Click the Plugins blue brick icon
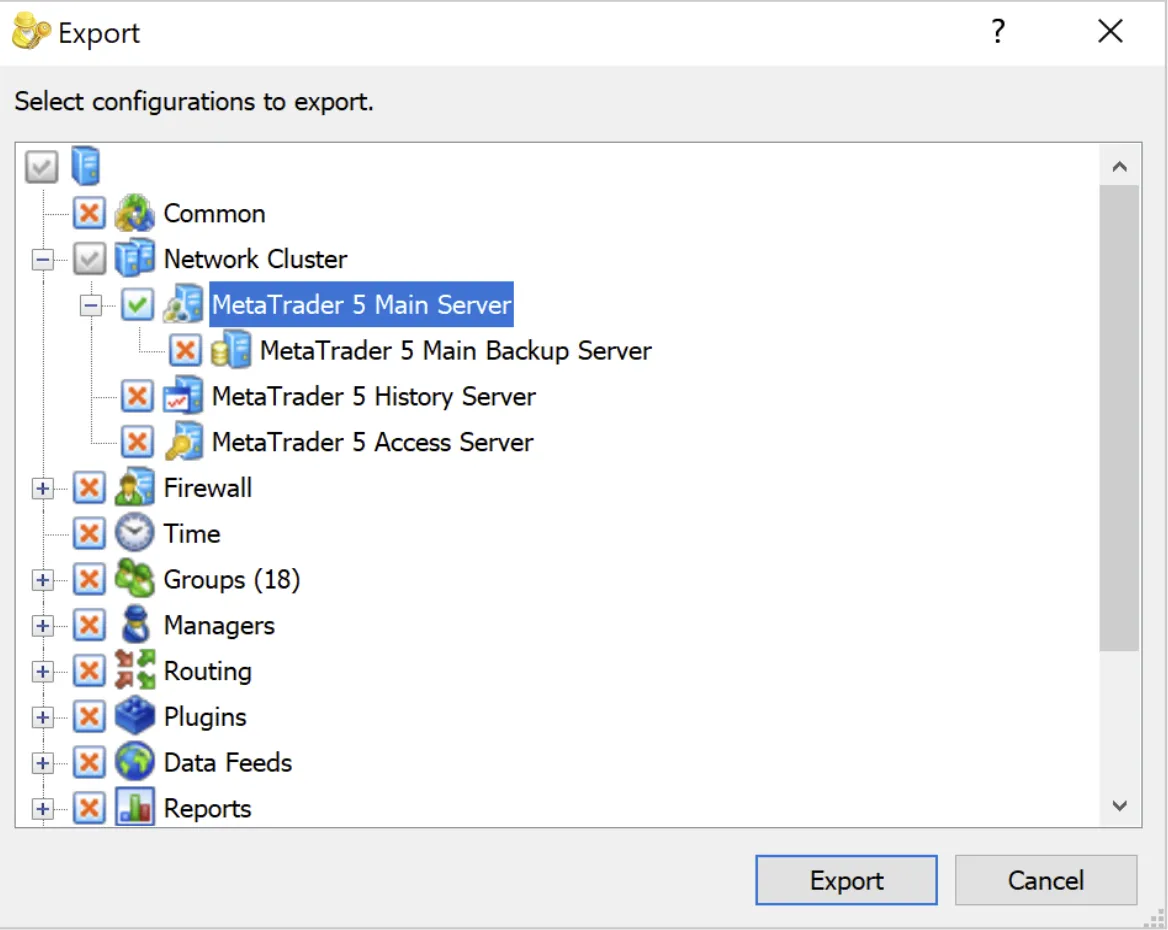Screen dimensions: 1168x930 [135, 716]
